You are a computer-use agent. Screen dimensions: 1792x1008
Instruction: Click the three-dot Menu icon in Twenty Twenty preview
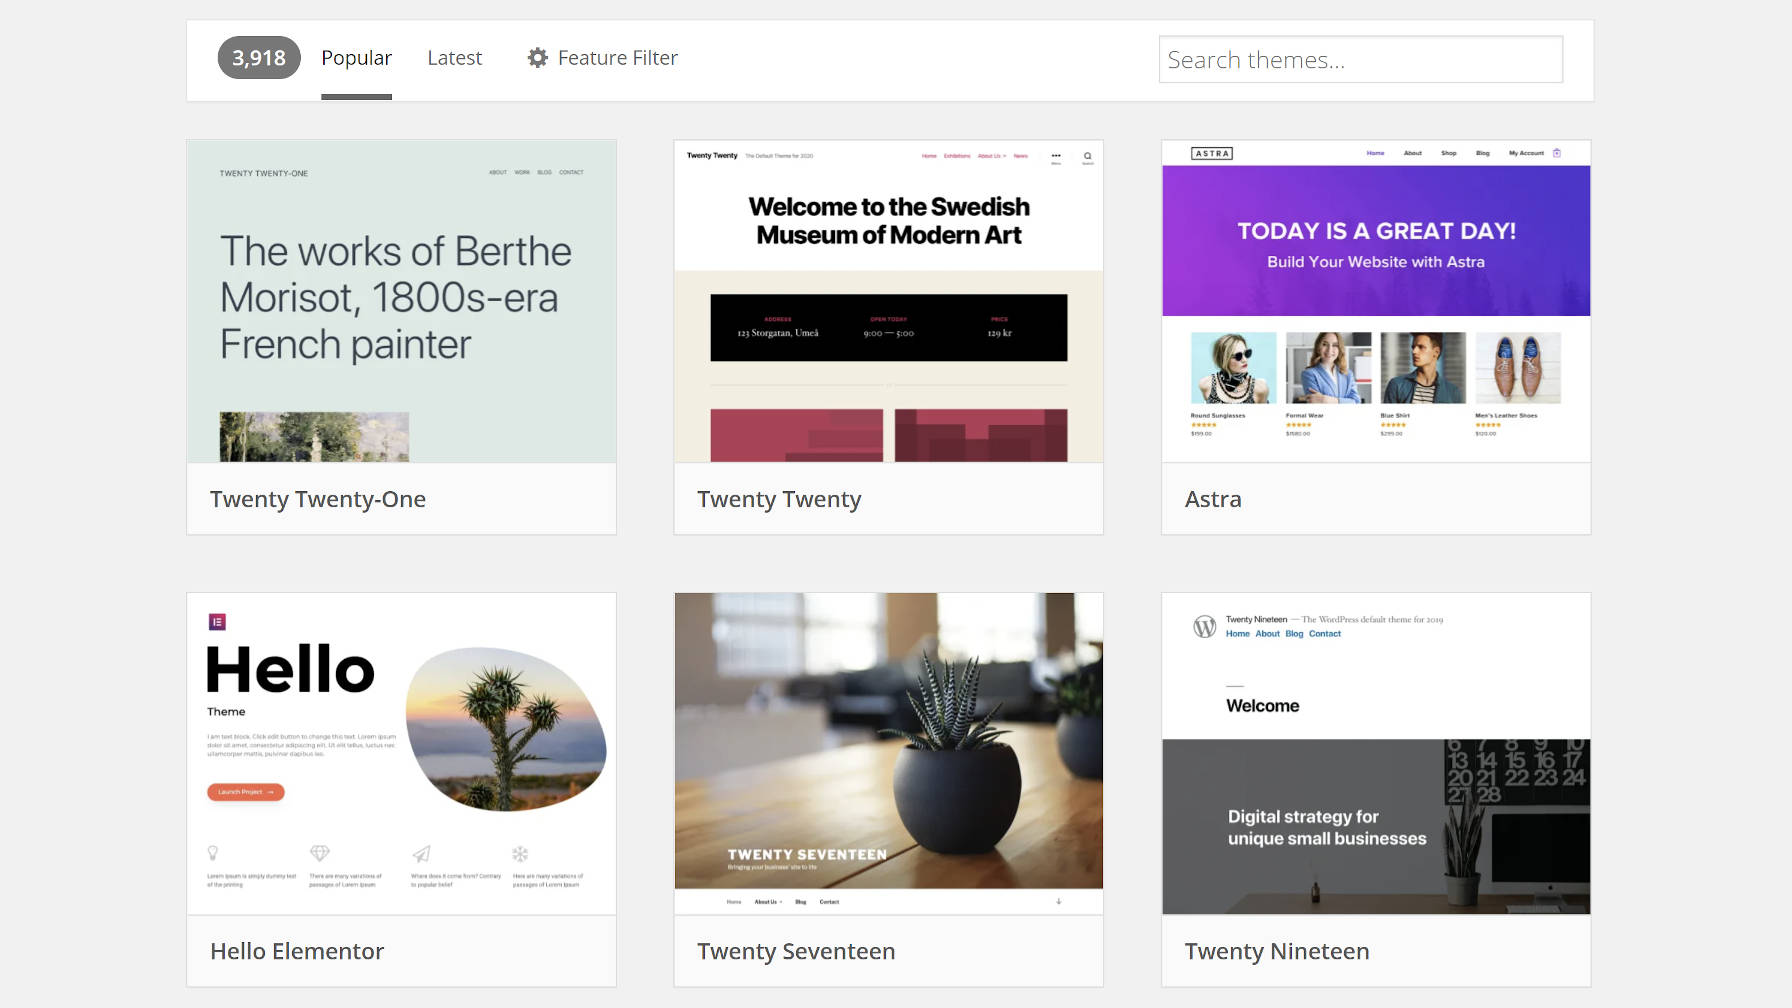(1055, 155)
